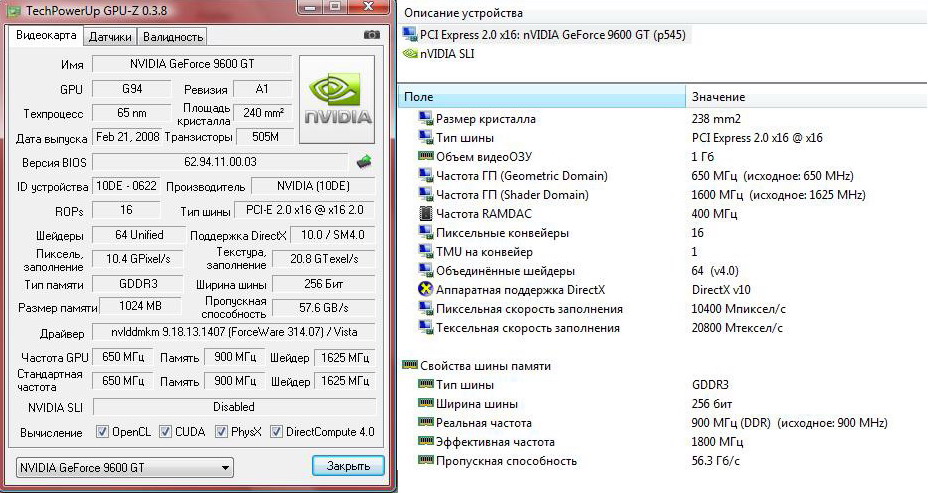Switch to the Валидность tab
This screenshot has height=493, width=928.
click(173, 37)
